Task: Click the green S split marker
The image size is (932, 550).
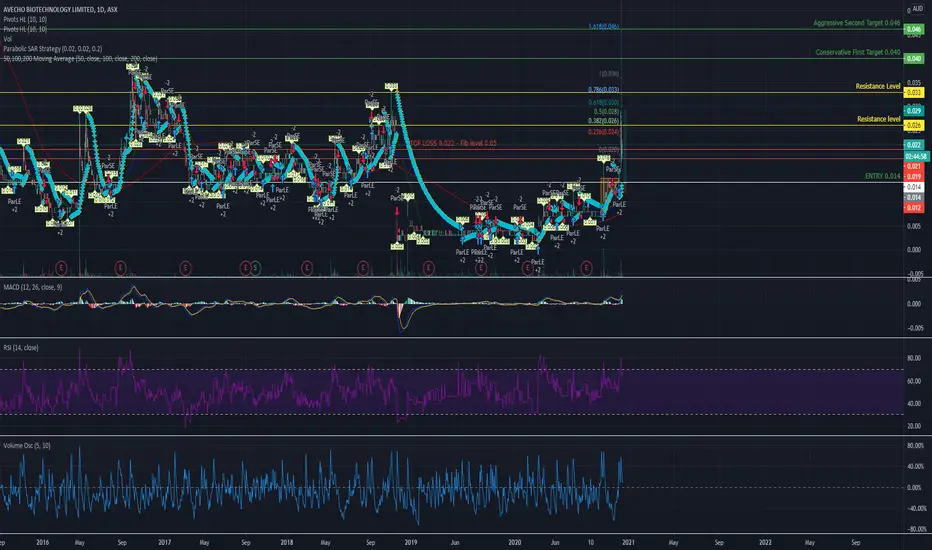Action: click(255, 268)
